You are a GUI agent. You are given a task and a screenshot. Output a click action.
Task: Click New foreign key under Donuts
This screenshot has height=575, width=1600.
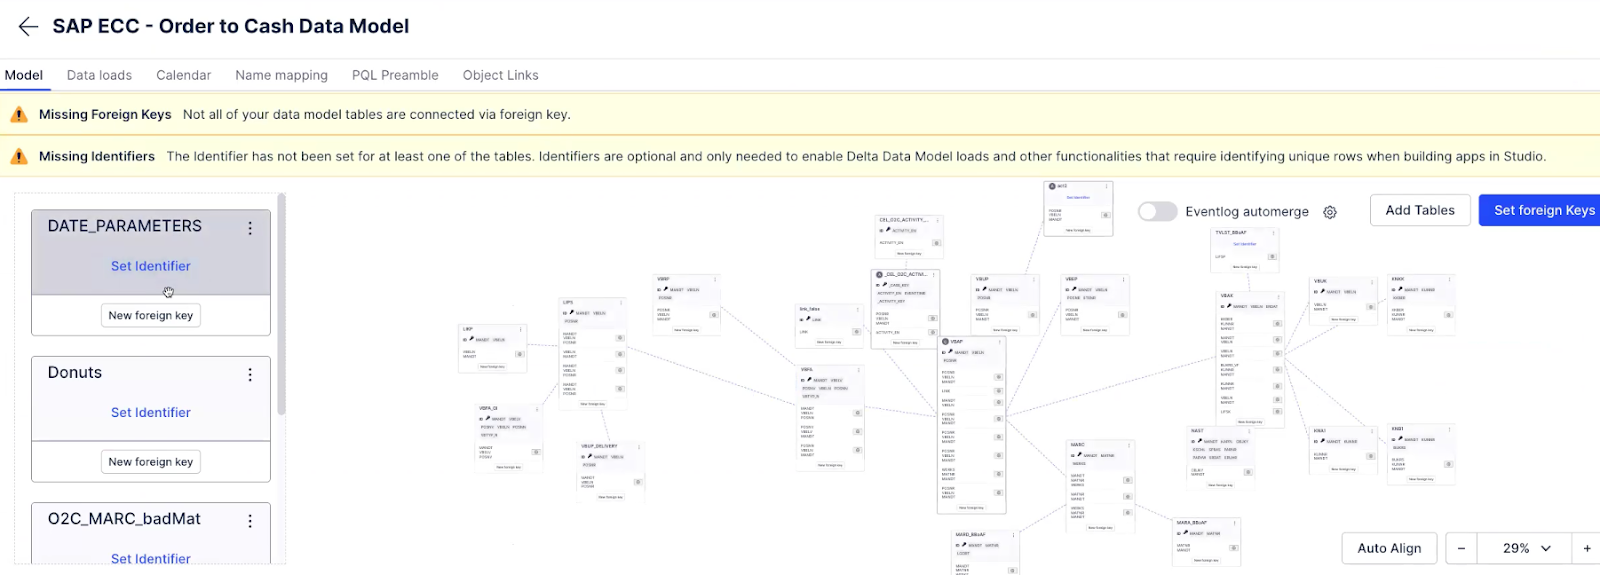[151, 462]
